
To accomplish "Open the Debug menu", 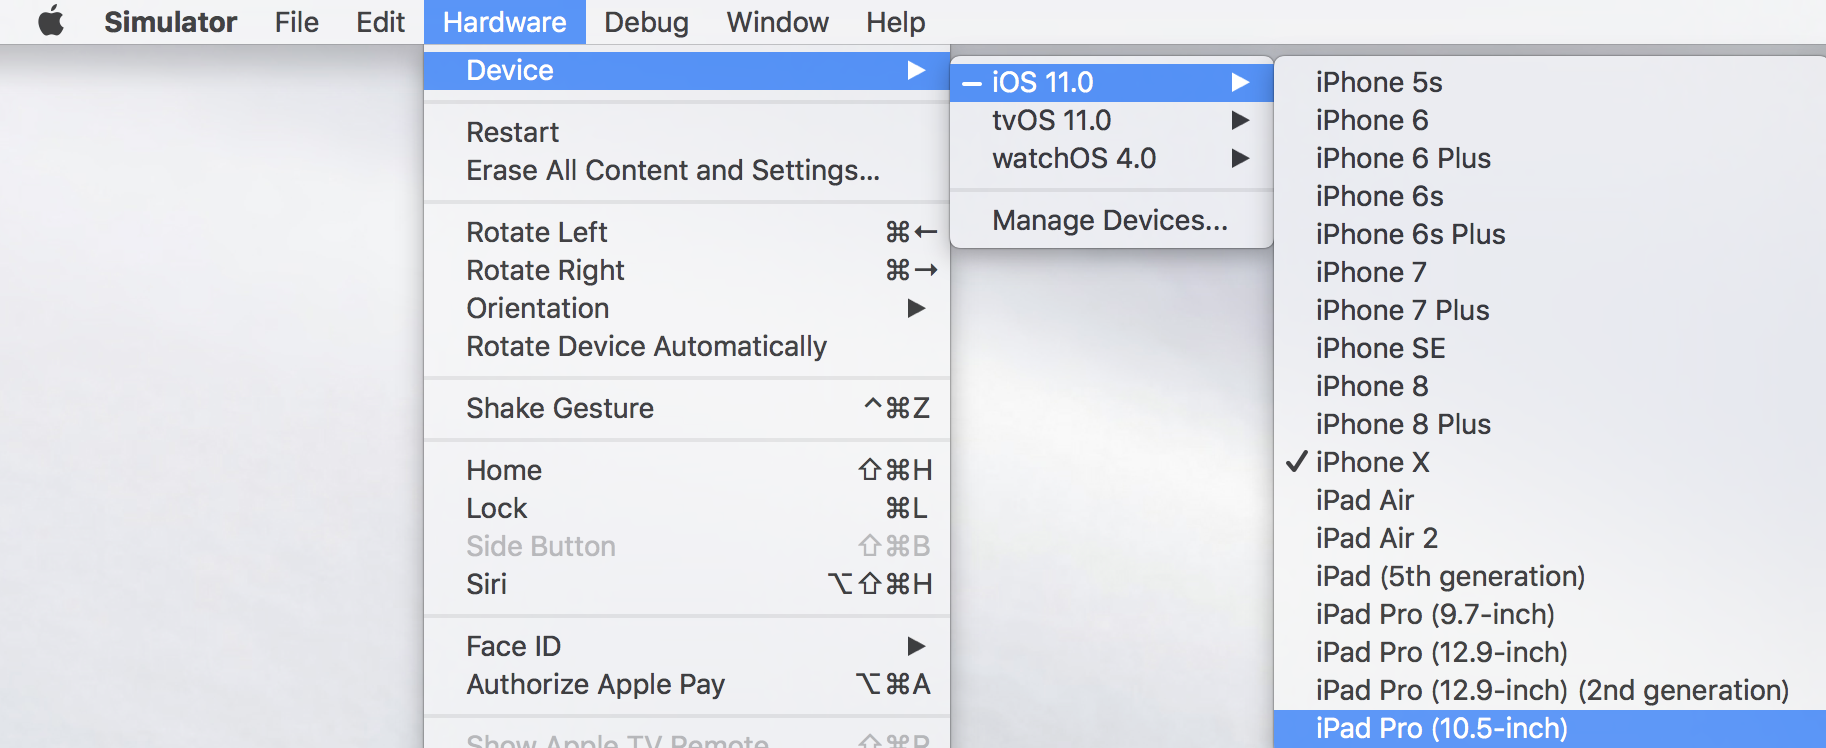I will pos(646,22).
